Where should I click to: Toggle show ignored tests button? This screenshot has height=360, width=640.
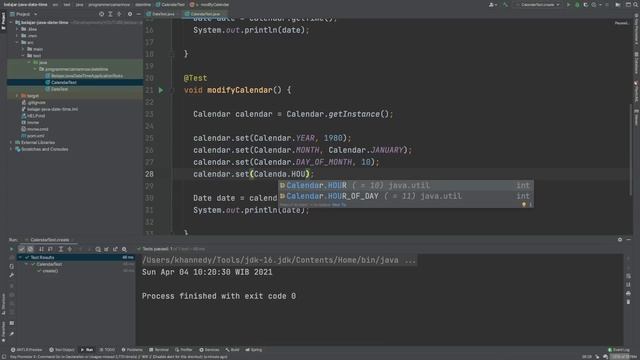[x=30, y=249]
